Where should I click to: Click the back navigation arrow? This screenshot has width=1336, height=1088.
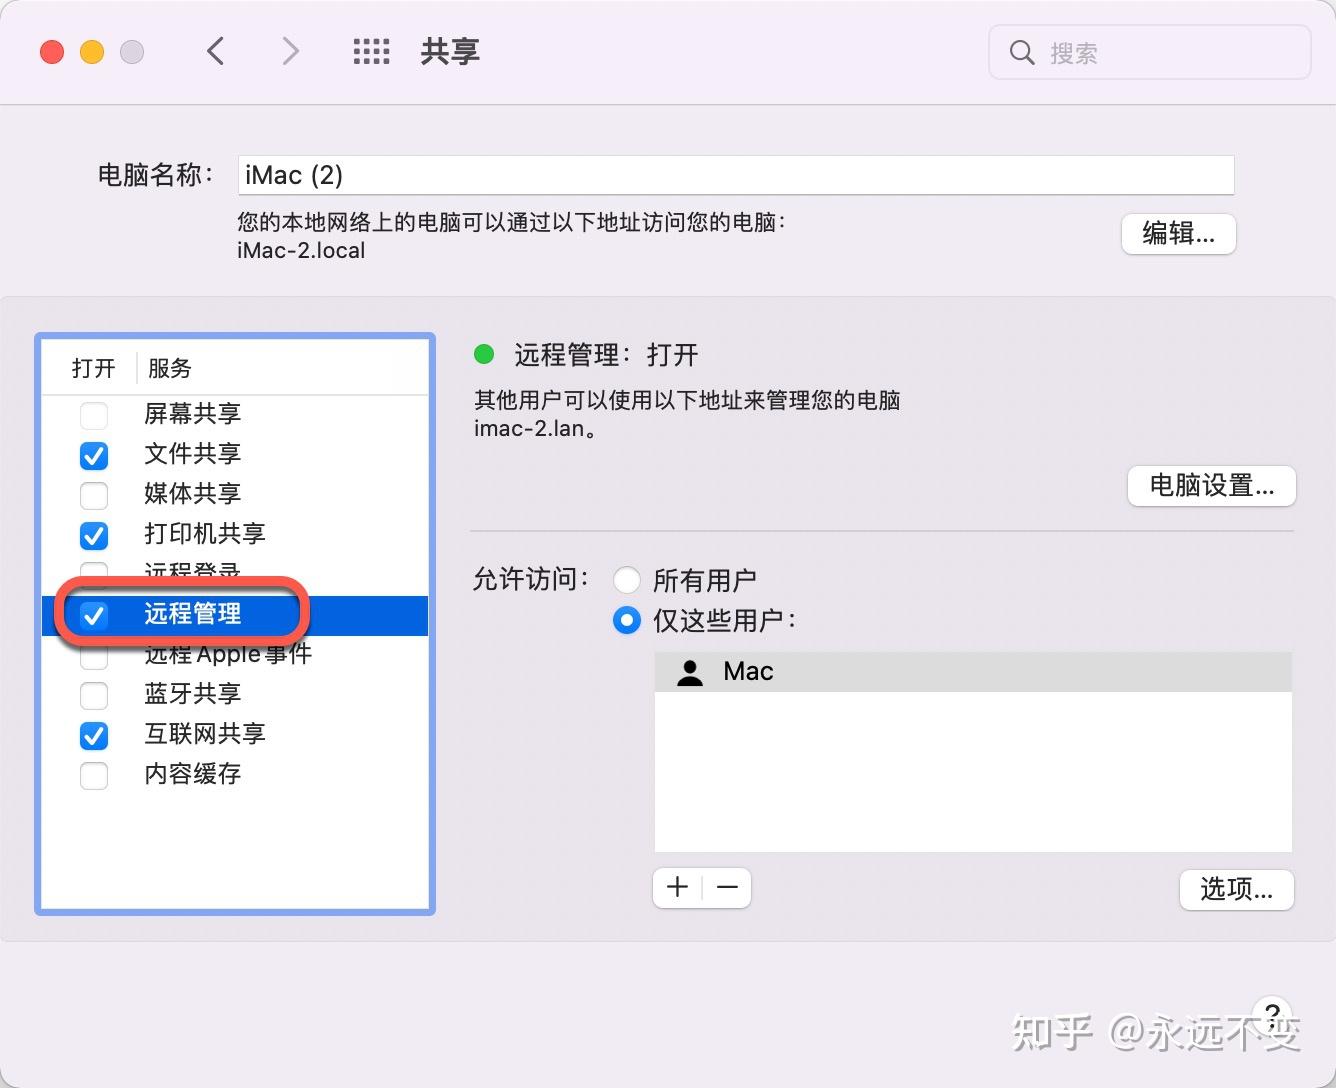coord(215,51)
